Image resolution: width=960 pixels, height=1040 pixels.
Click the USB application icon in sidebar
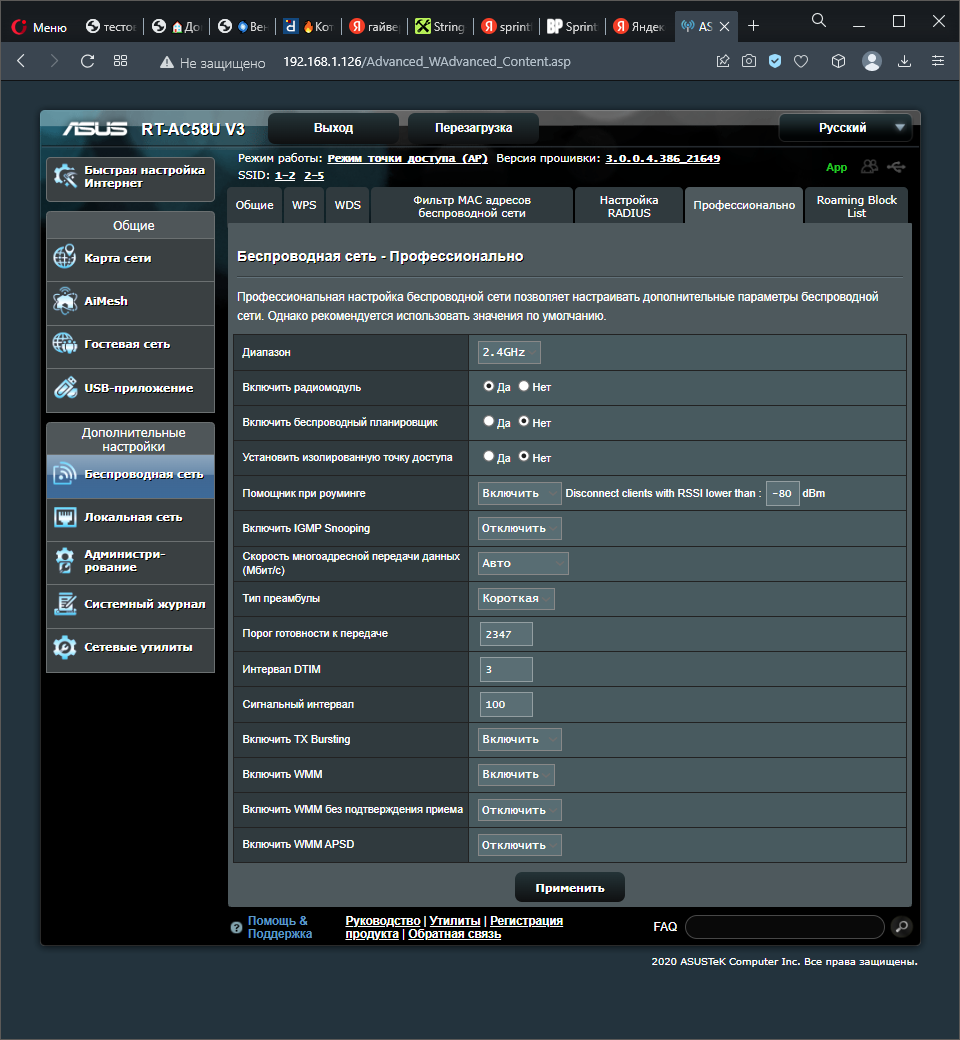click(x=65, y=388)
